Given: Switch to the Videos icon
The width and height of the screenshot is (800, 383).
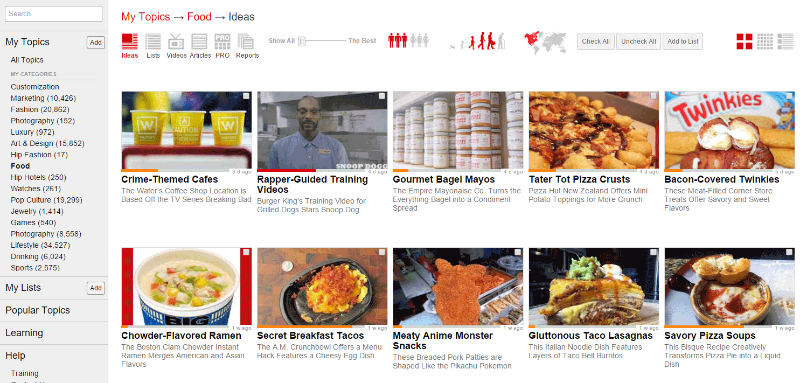Looking at the screenshot, I should click(x=177, y=46).
